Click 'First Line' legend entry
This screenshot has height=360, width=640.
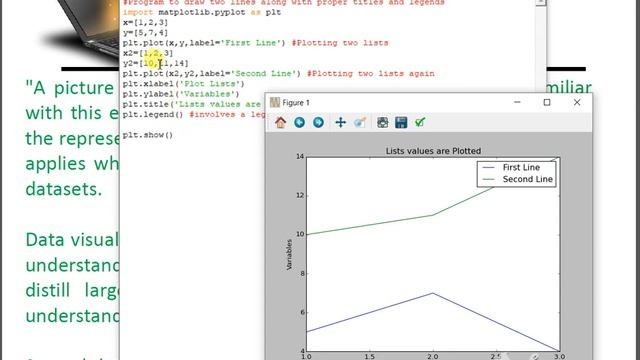click(x=521, y=167)
